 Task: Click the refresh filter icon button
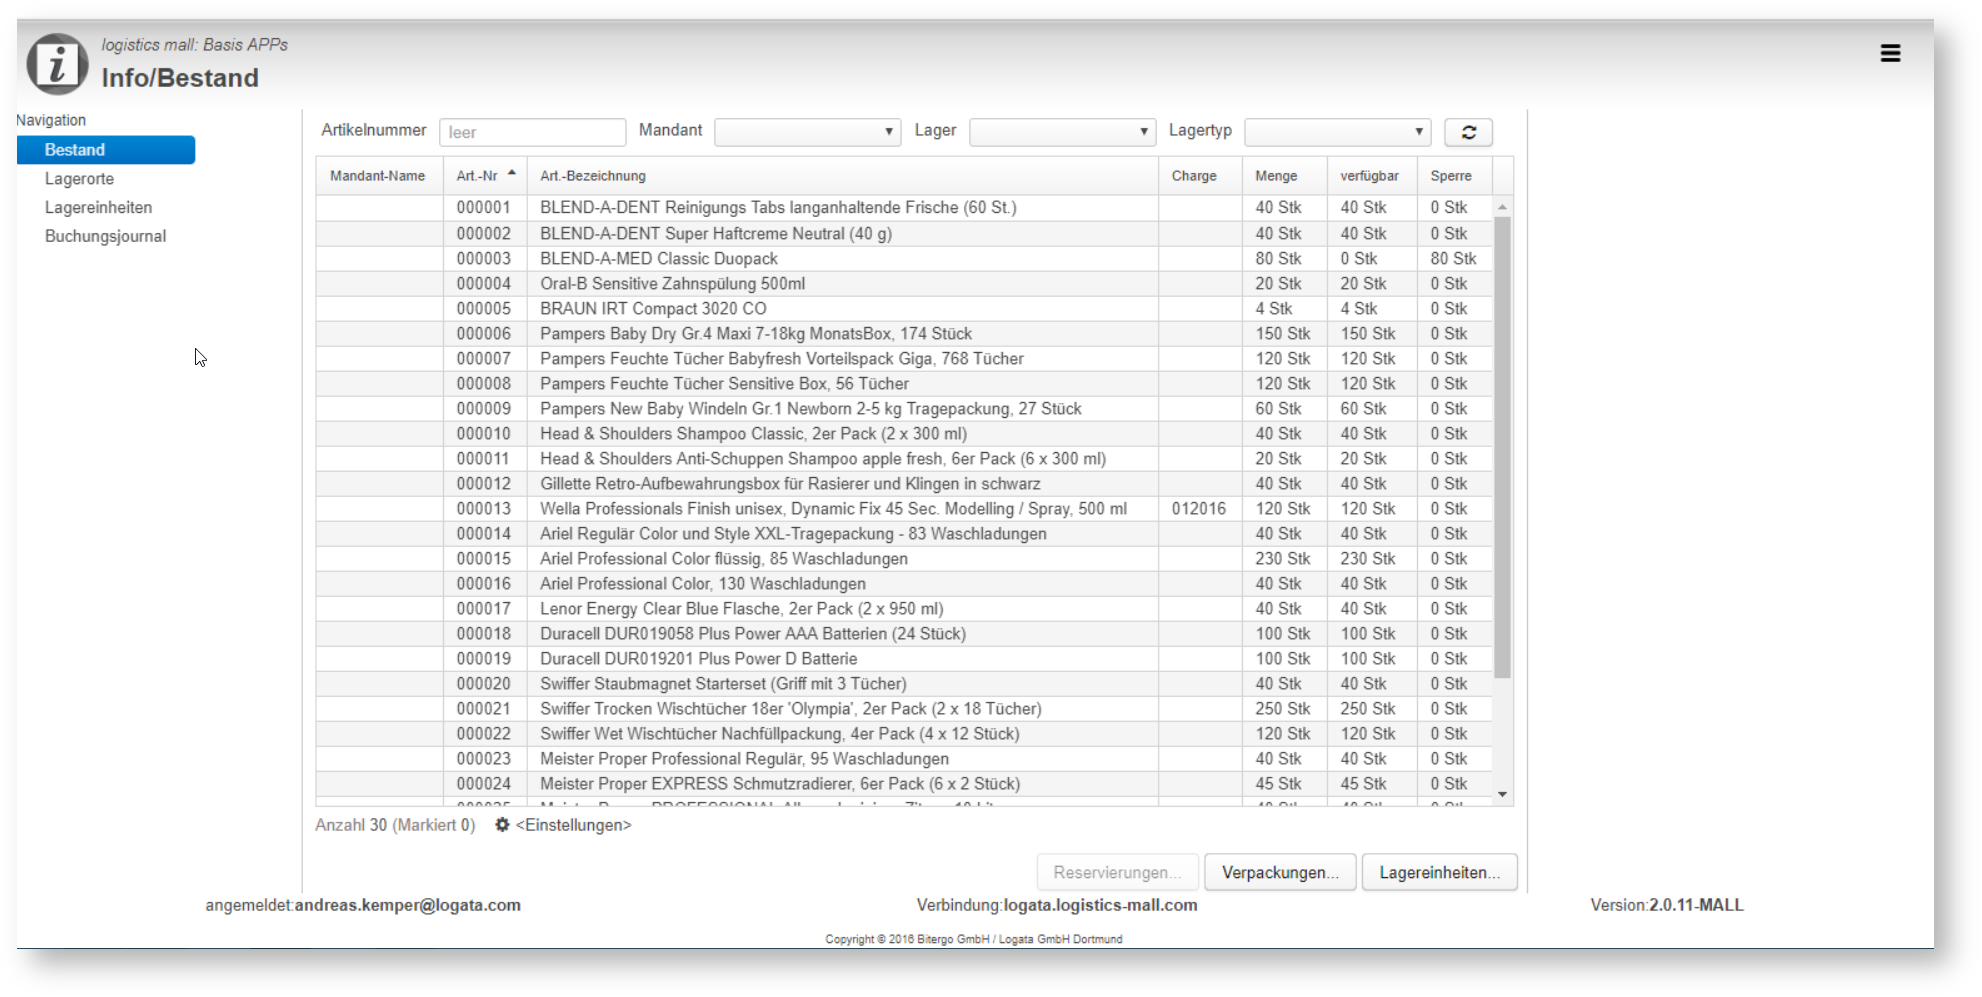[1468, 132]
